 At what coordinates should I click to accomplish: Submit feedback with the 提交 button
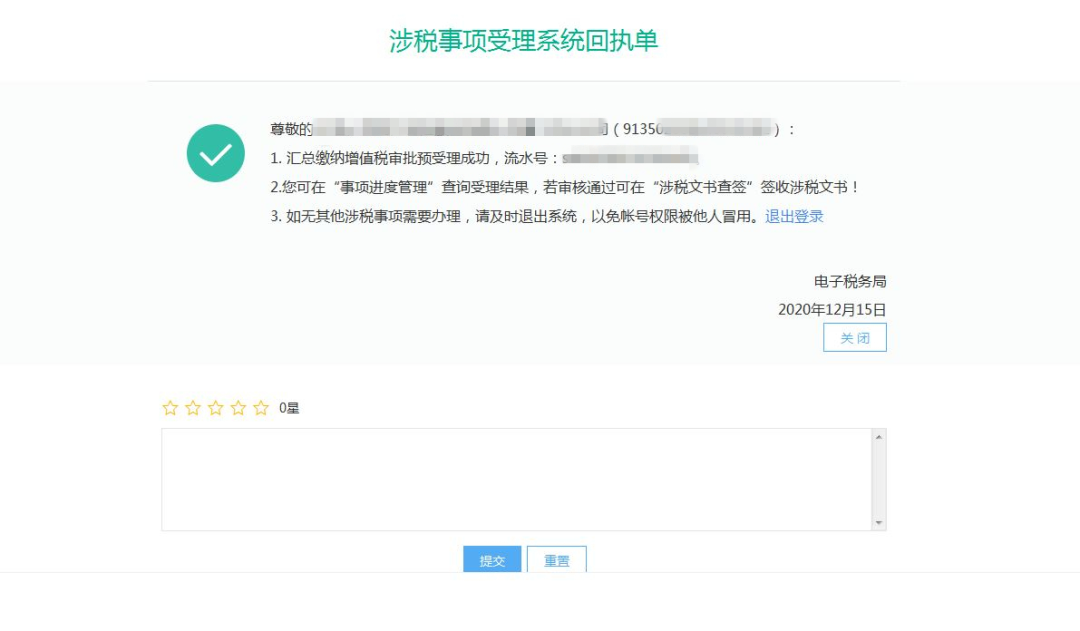[x=492, y=559]
